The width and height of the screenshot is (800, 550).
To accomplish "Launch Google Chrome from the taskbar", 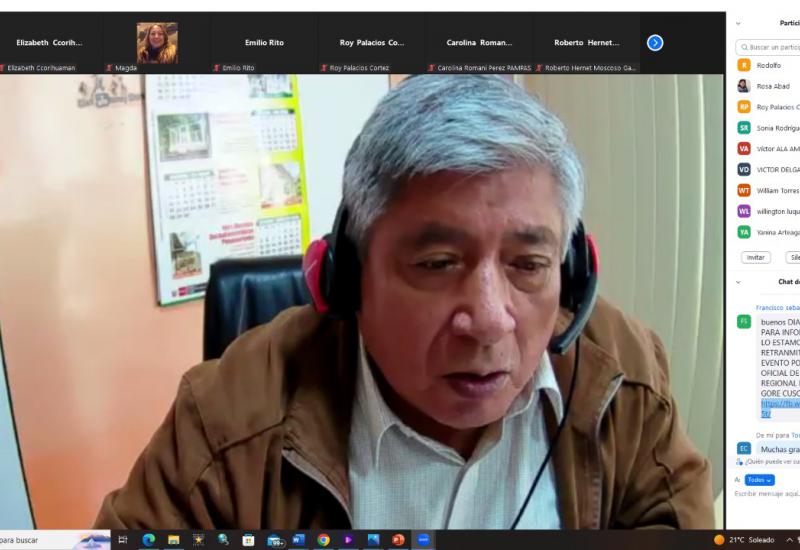I will coord(323,540).
